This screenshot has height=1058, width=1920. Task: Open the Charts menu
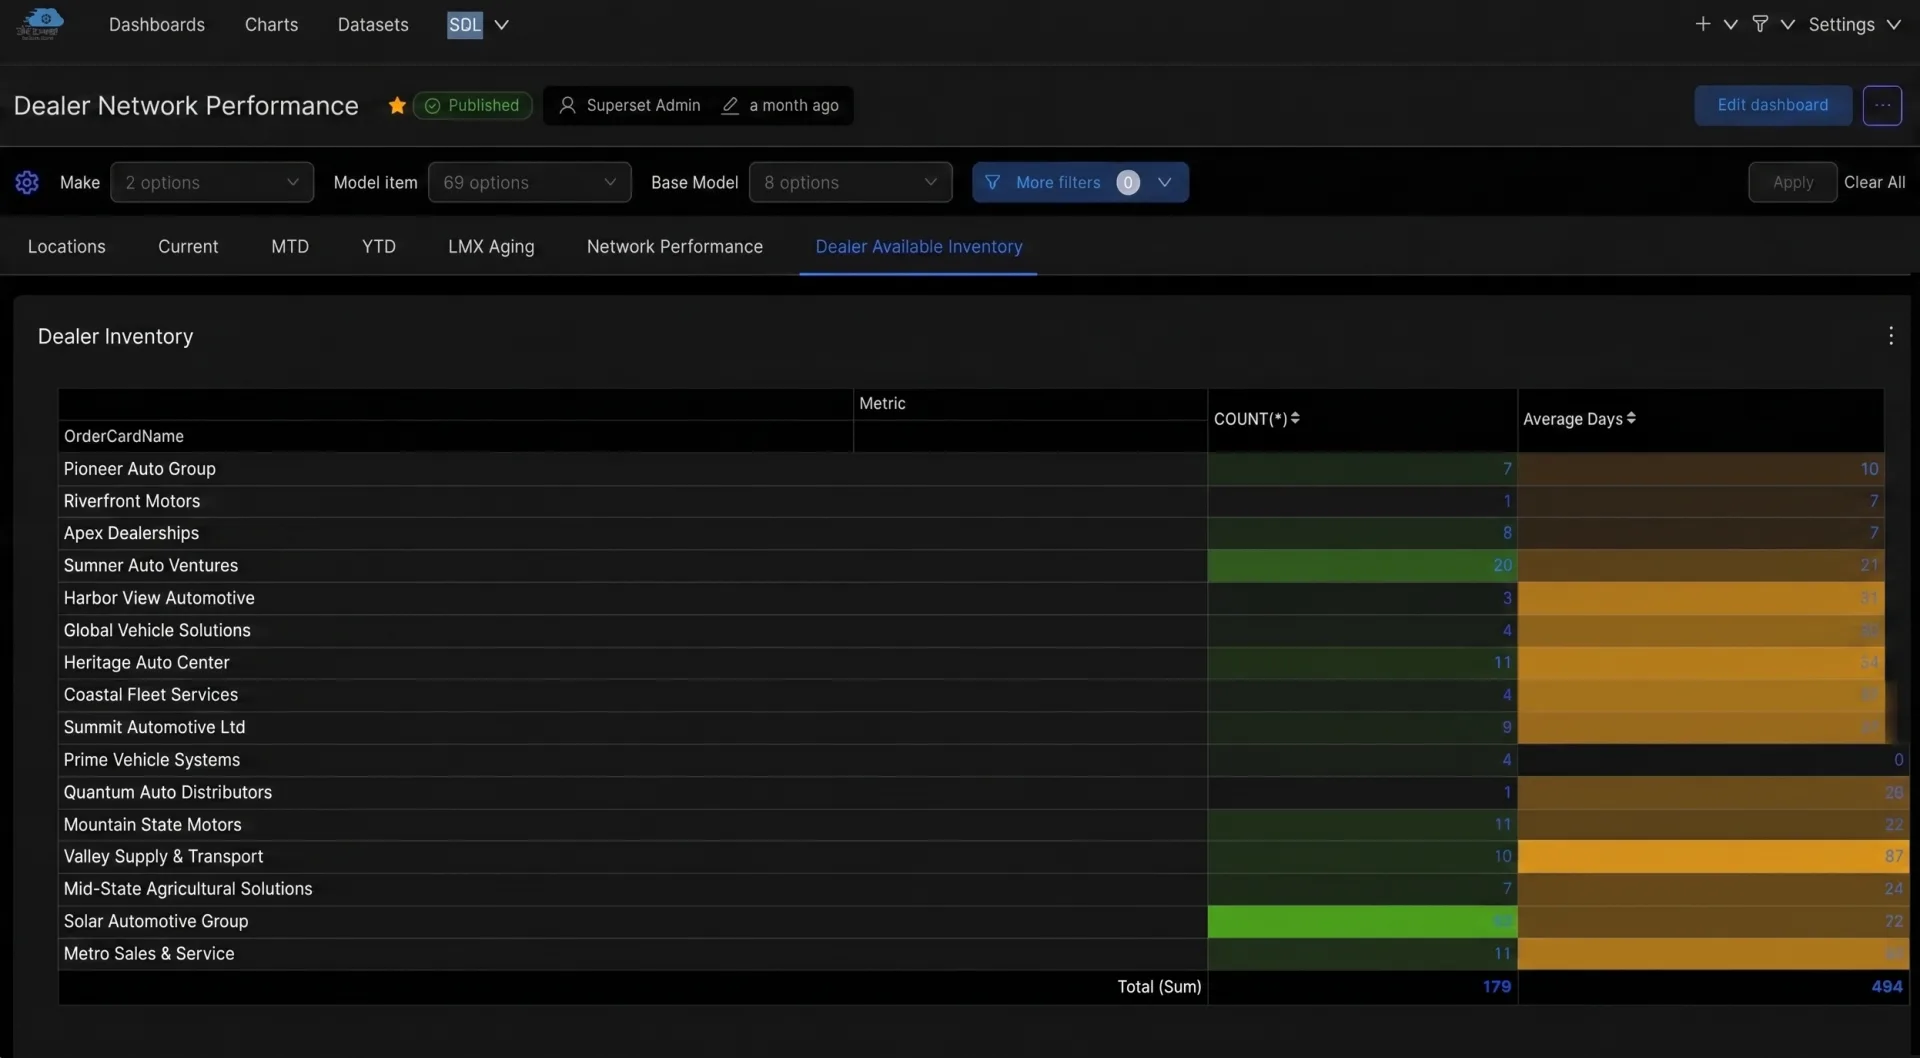click(271, 25)
